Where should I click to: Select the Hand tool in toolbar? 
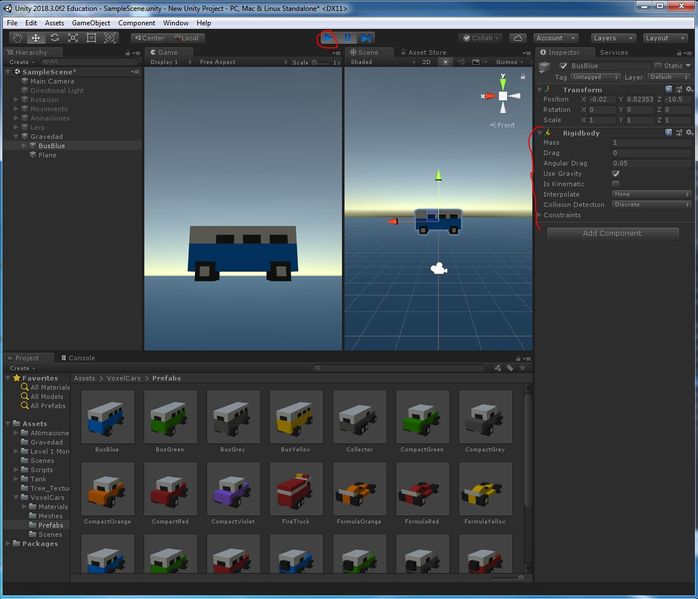pyautogui.click(x=16, y=38)
